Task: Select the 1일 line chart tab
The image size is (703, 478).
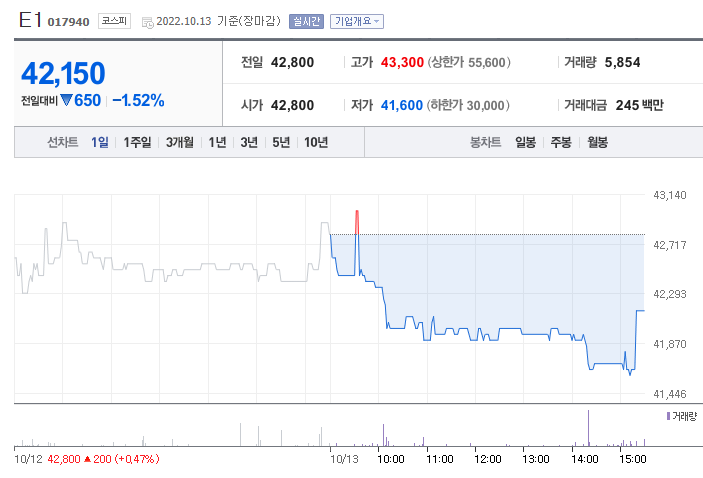Action: pyautogui.click(x=100, y=142)
